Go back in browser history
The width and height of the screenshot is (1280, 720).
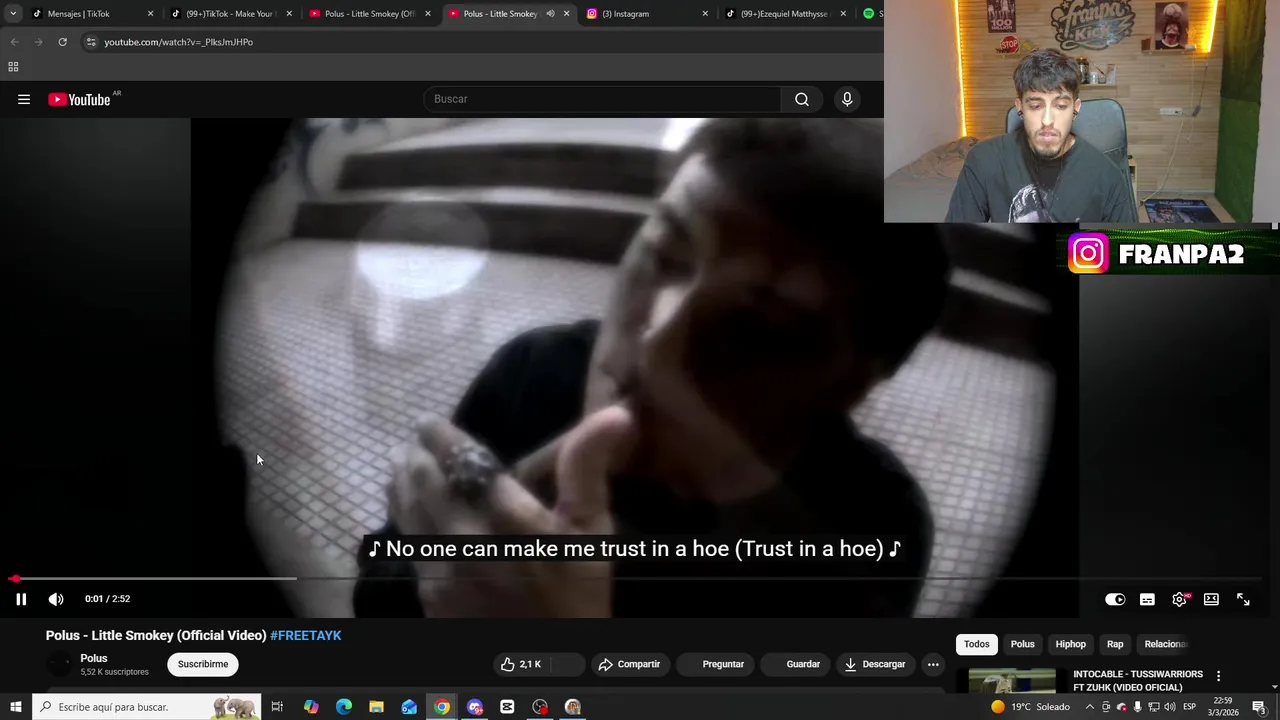[14, 42]
